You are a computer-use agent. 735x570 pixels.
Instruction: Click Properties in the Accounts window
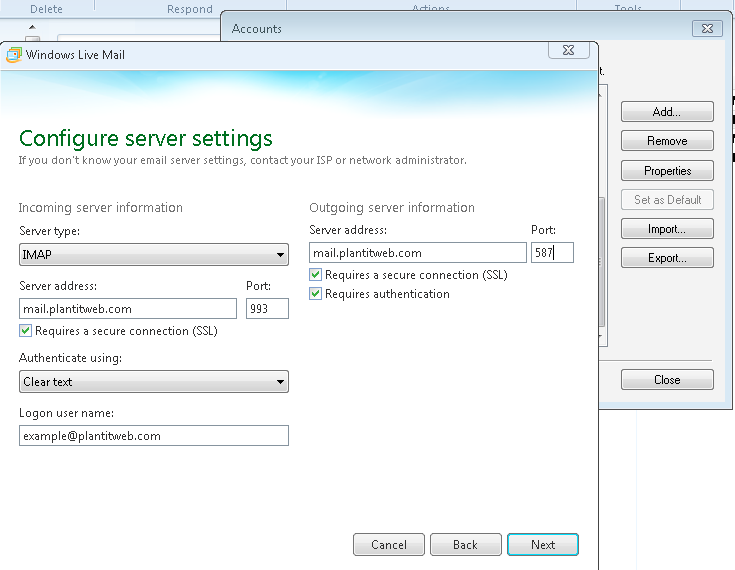point(667,171)
